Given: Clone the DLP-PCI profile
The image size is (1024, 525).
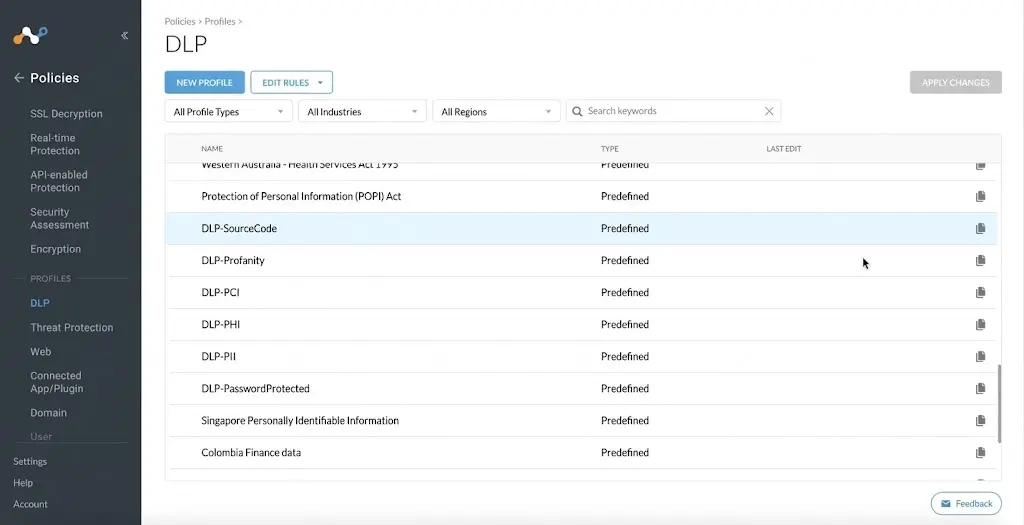Looking at the screenshot, I should pos(980,293).
